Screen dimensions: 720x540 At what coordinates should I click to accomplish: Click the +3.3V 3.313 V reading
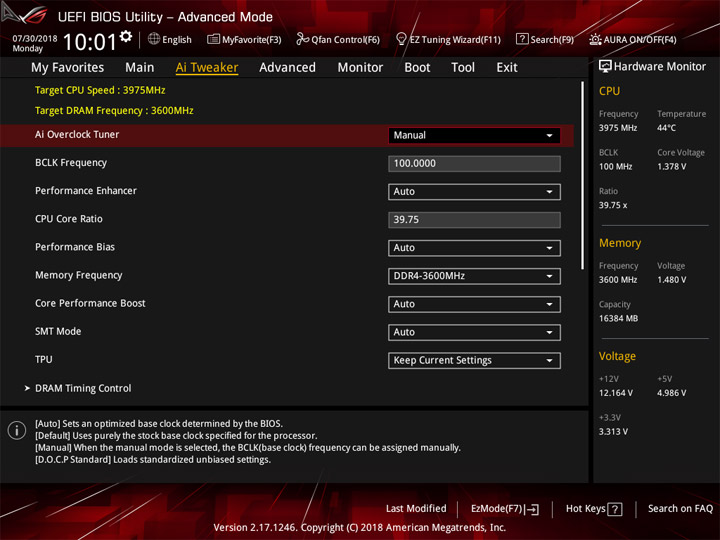point(613,432)
